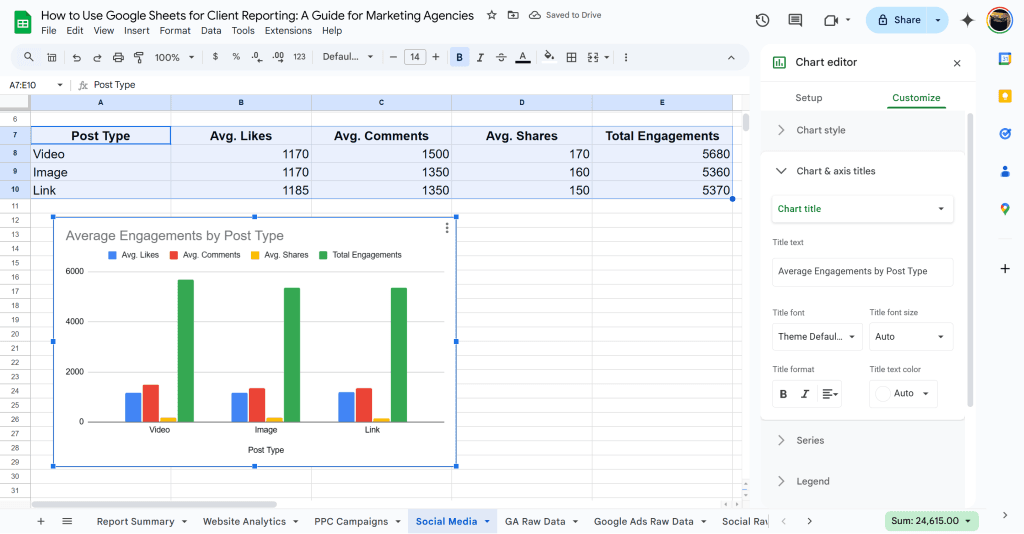Viewport: 1024px width, 534px height.
Task: Undo the last action
Action: (76, 57)
